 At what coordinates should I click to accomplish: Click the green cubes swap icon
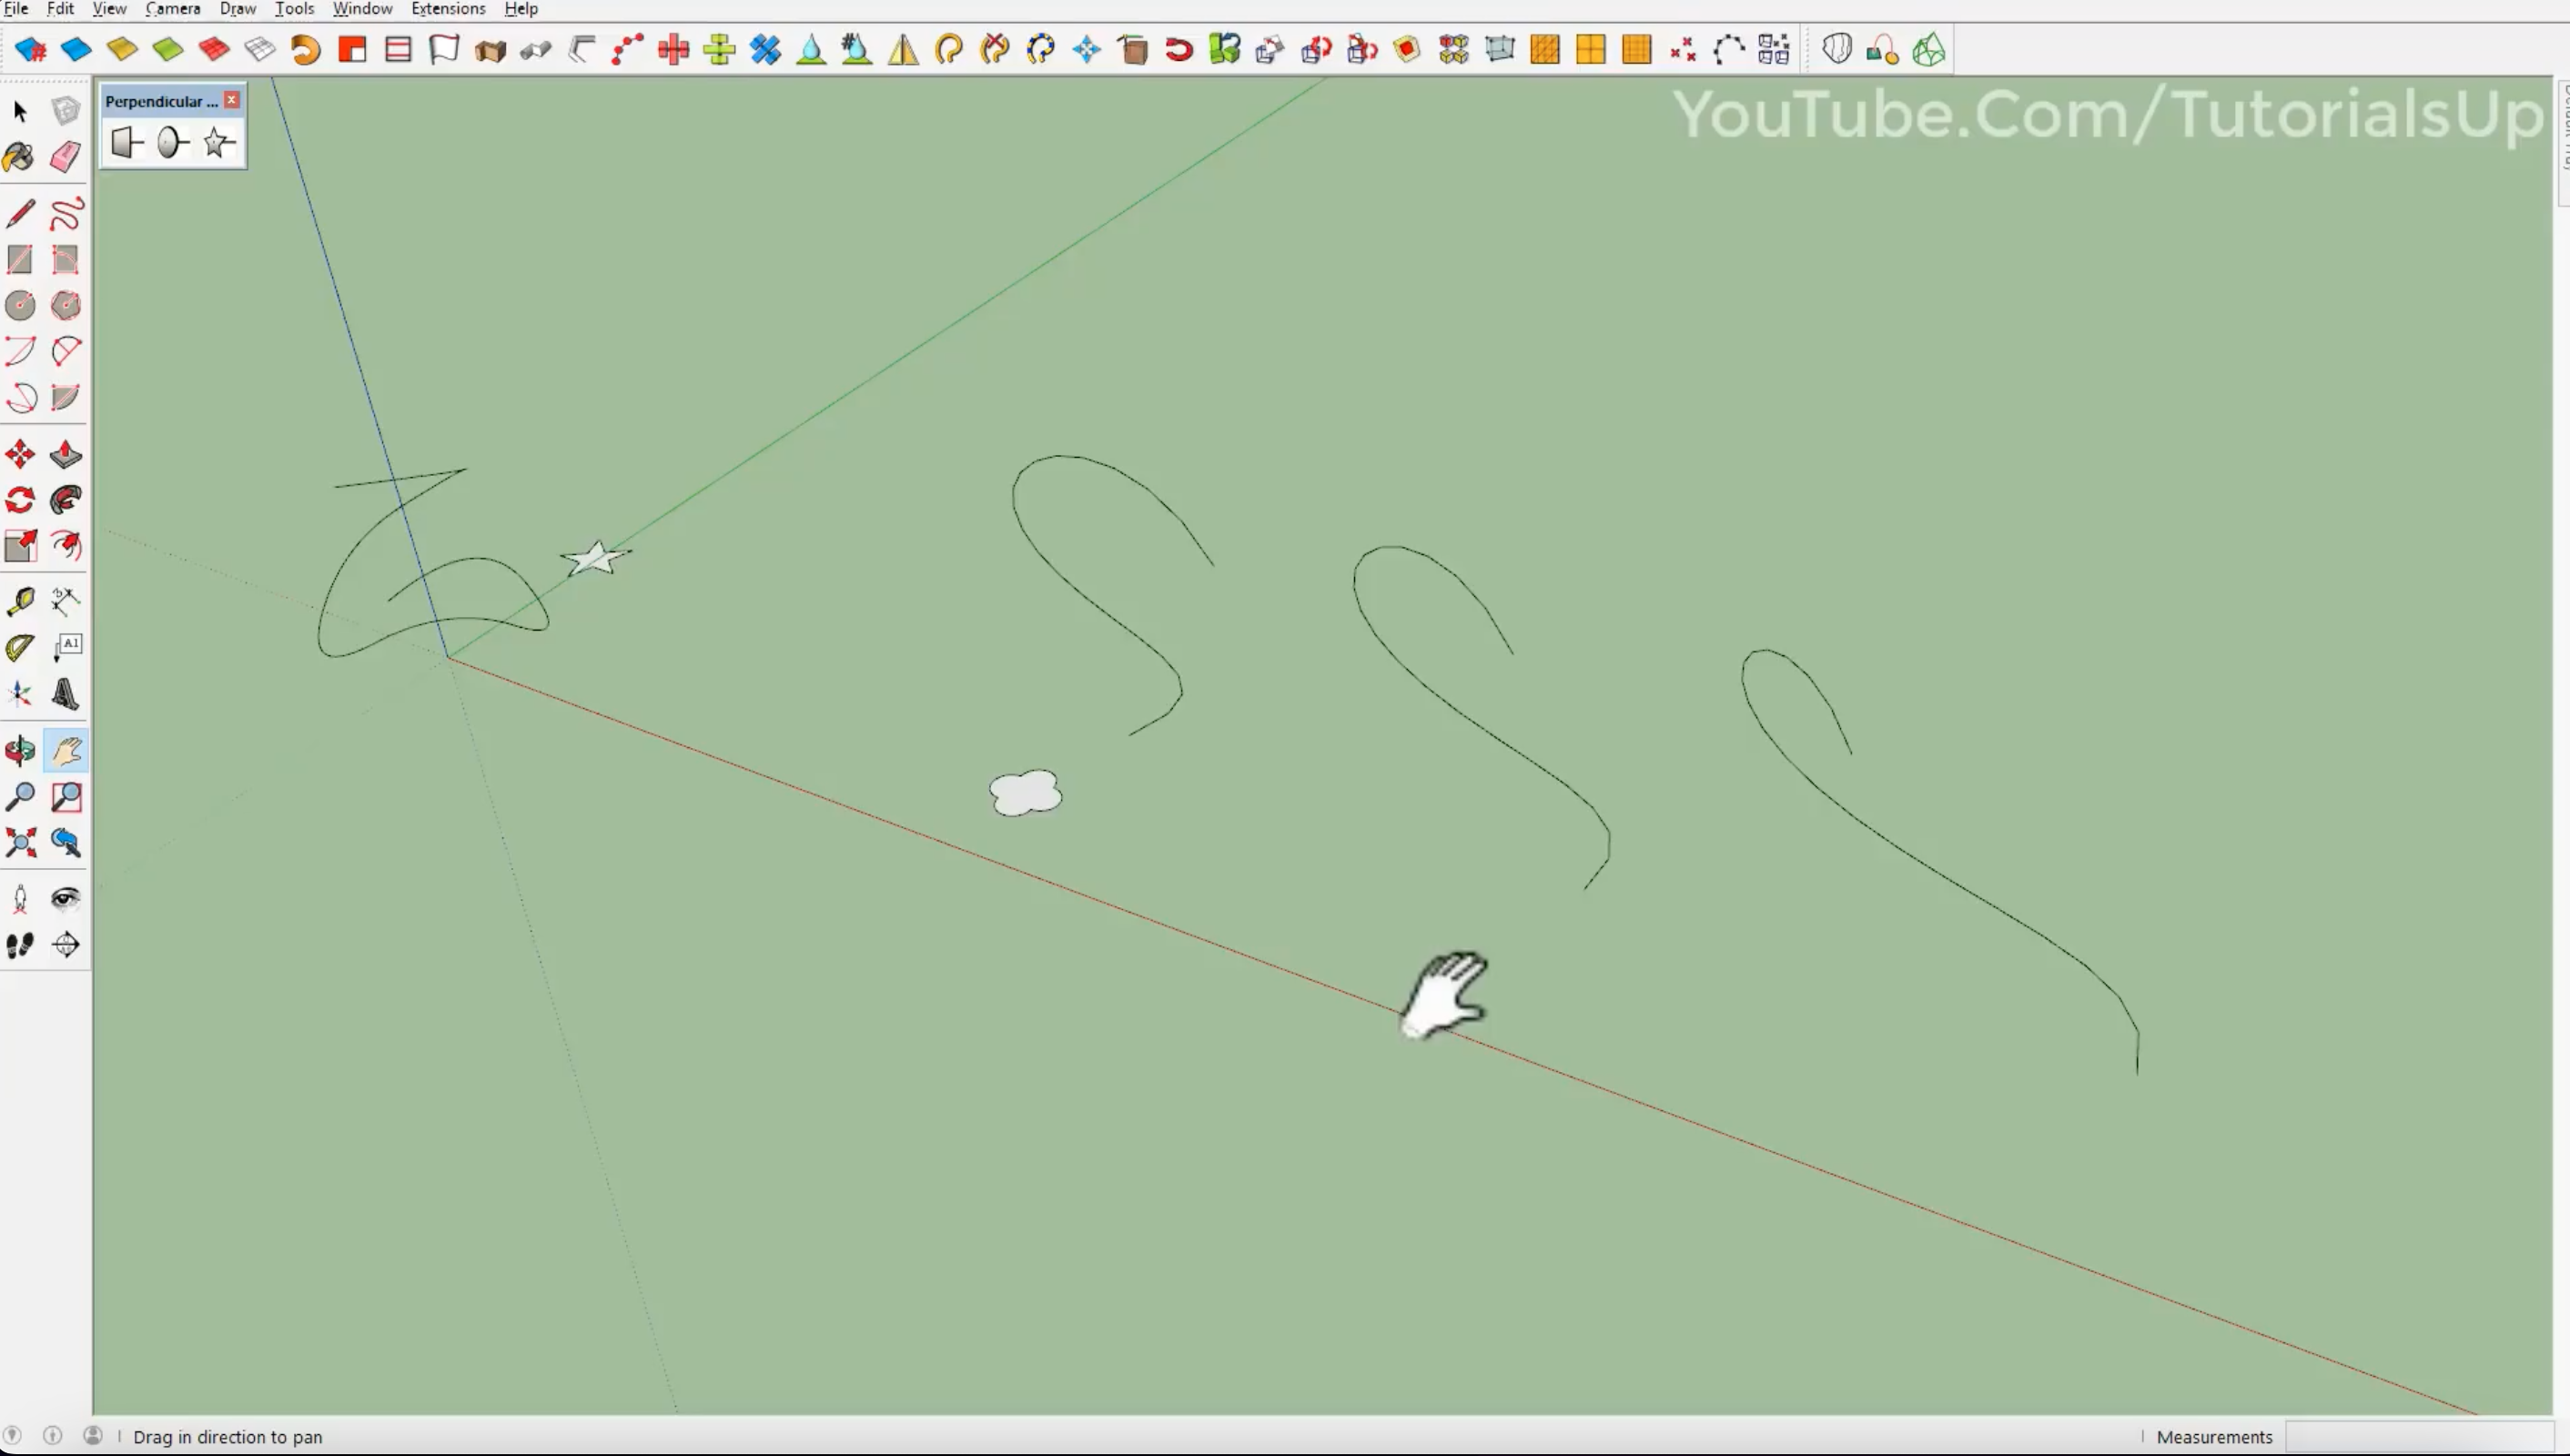click(1225, 49)
